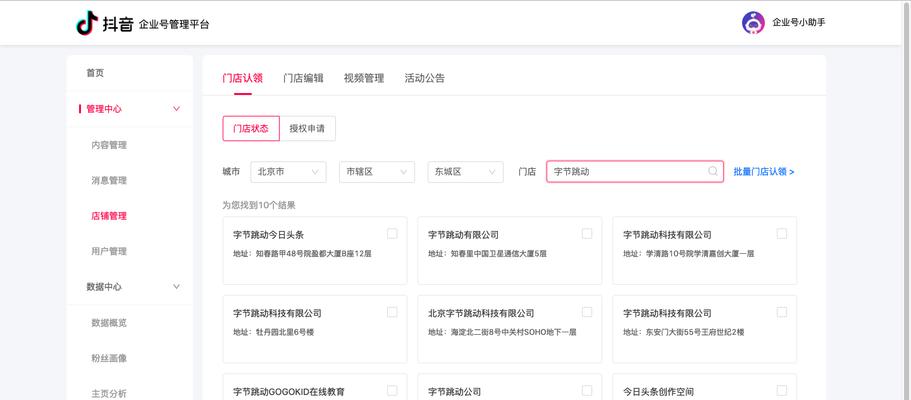Click the search magnifier in 门店 field
The image size is (911, 400).
point(713,172)
